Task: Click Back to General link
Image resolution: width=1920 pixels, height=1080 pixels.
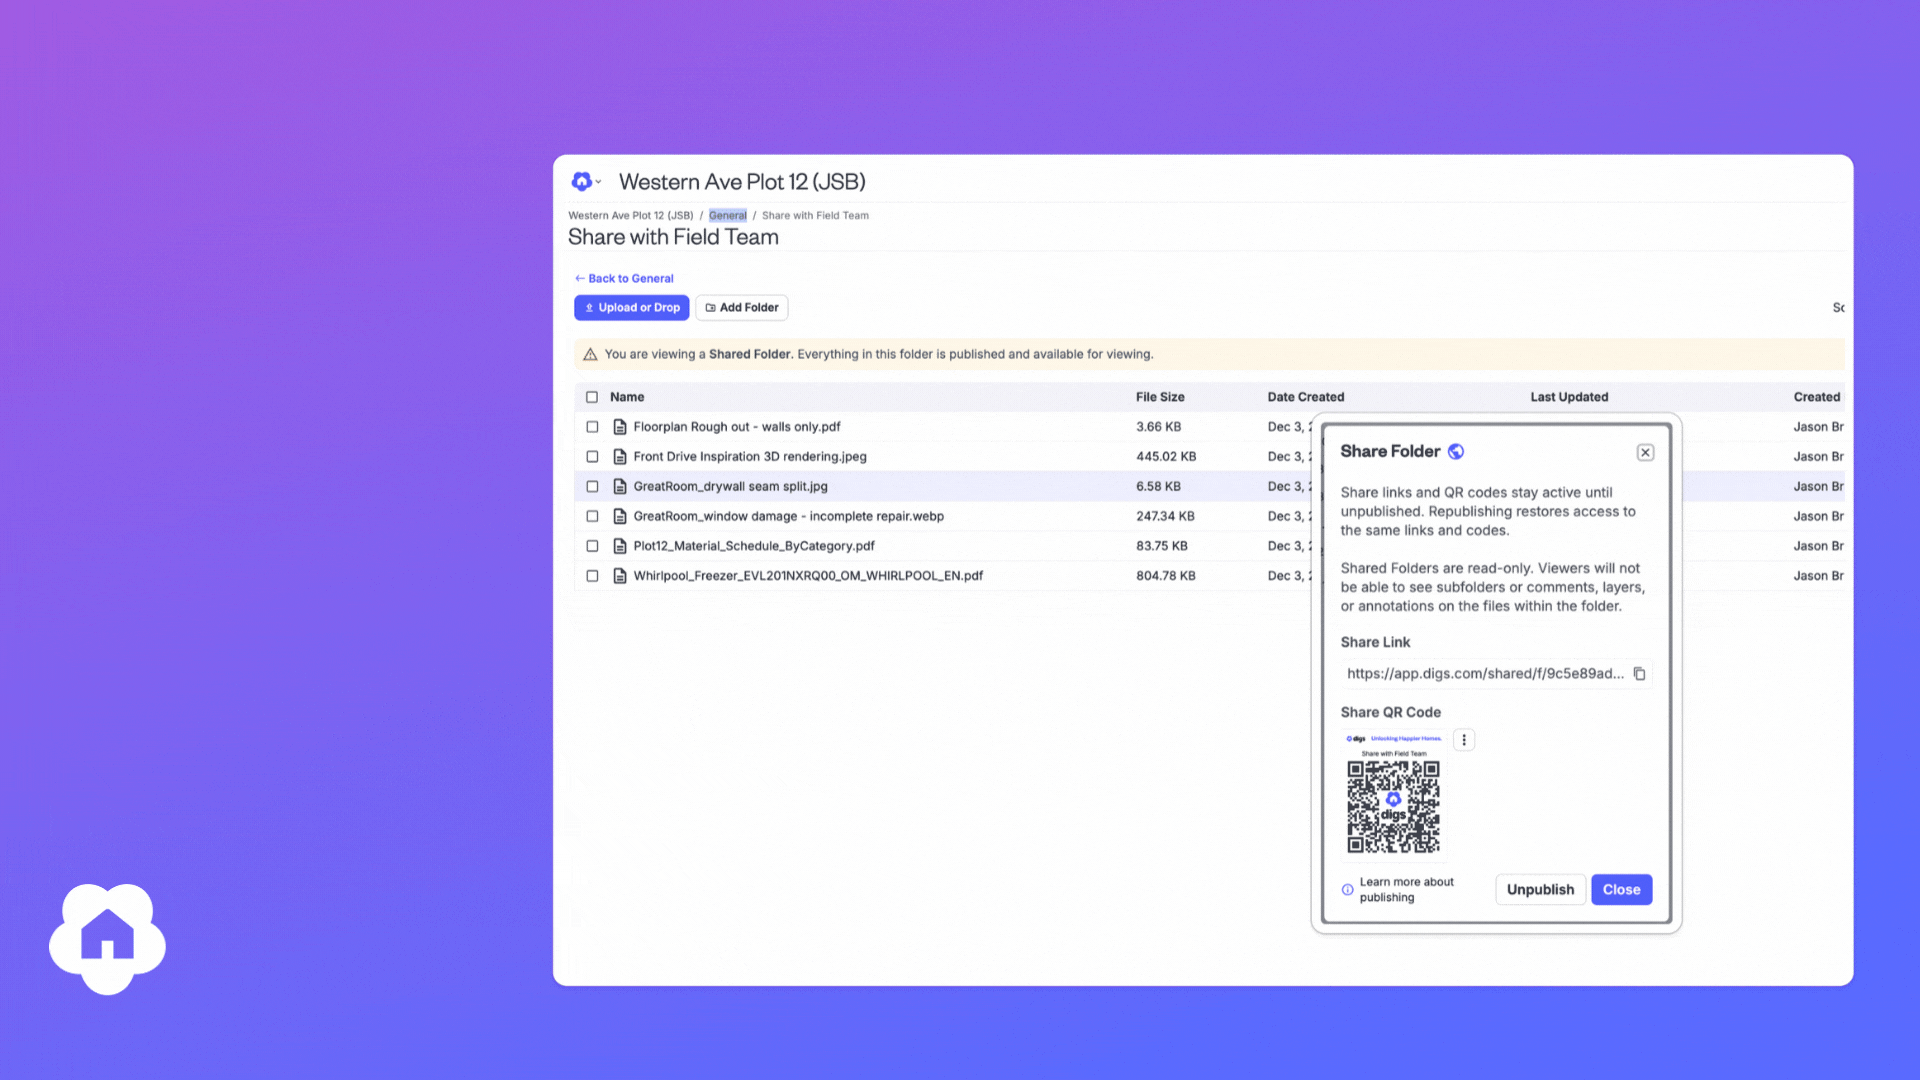Action: pyautogui.click(x=624, y=279)
